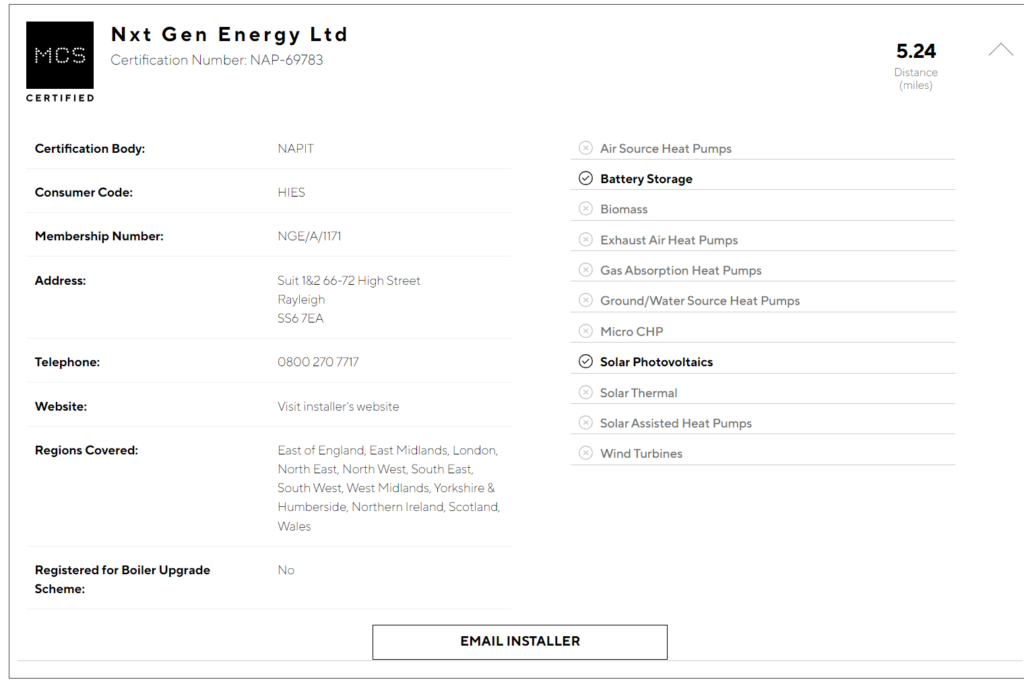Click the Solar Thermal label
The image size is (1024, 684).
(639, 393)
